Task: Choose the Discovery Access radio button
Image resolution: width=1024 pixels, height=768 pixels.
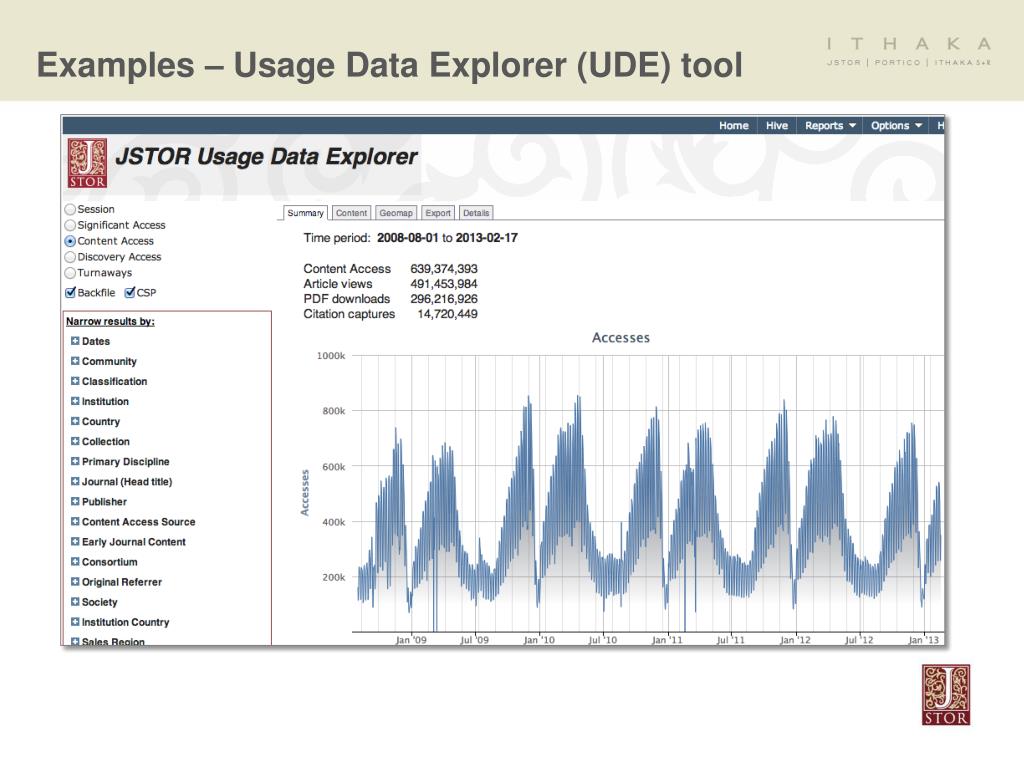Action: pos(70,257)
